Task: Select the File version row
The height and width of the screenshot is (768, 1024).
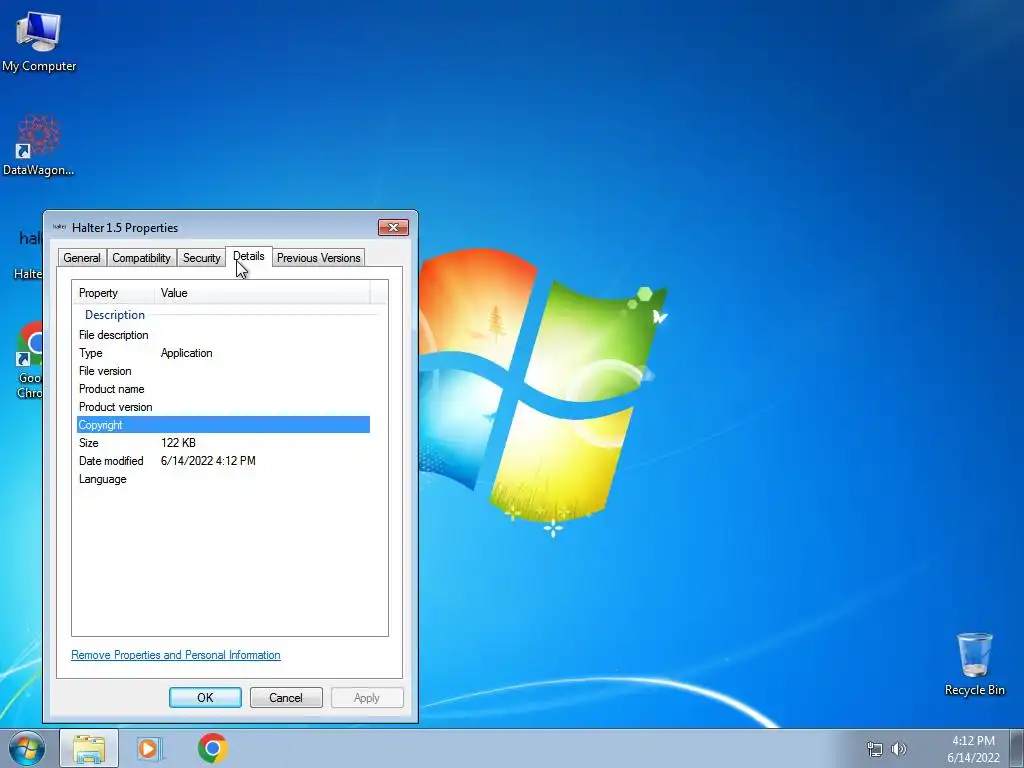Action: (x=223, y=371)
